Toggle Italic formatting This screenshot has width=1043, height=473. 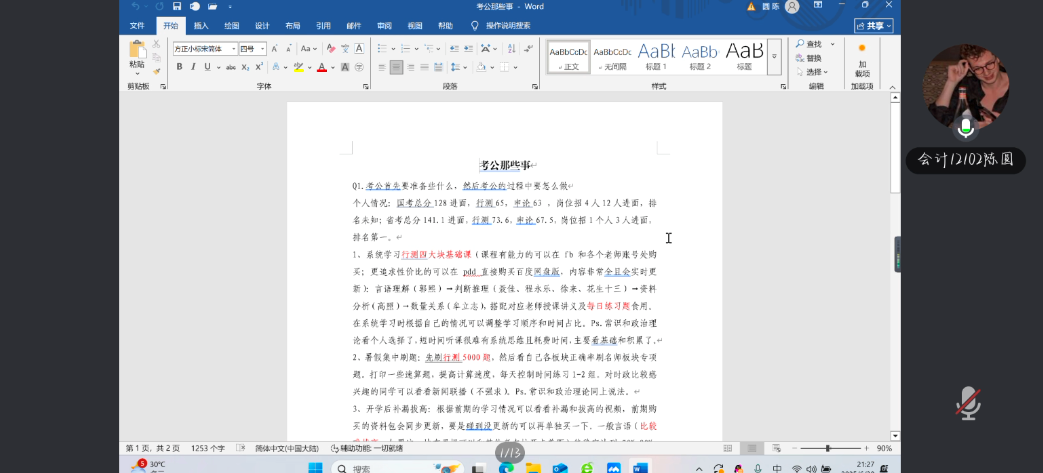(x=193, y=67)
